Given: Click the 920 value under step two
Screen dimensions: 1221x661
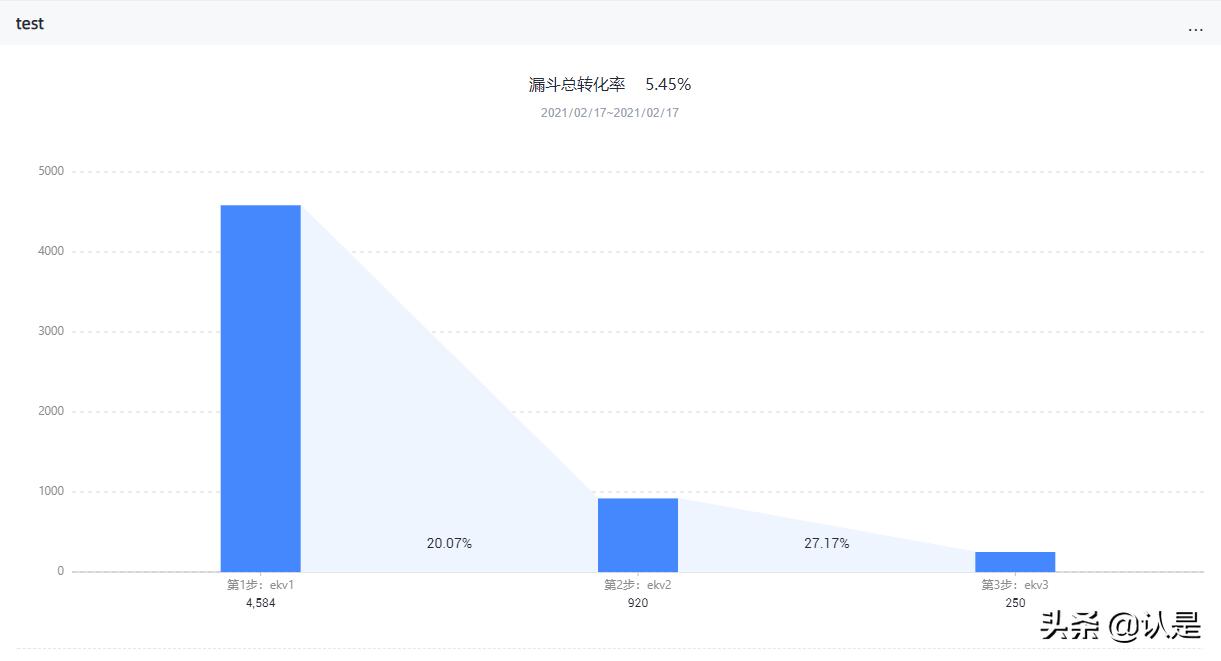Looking at the screenshot, I should coord(637,602).
